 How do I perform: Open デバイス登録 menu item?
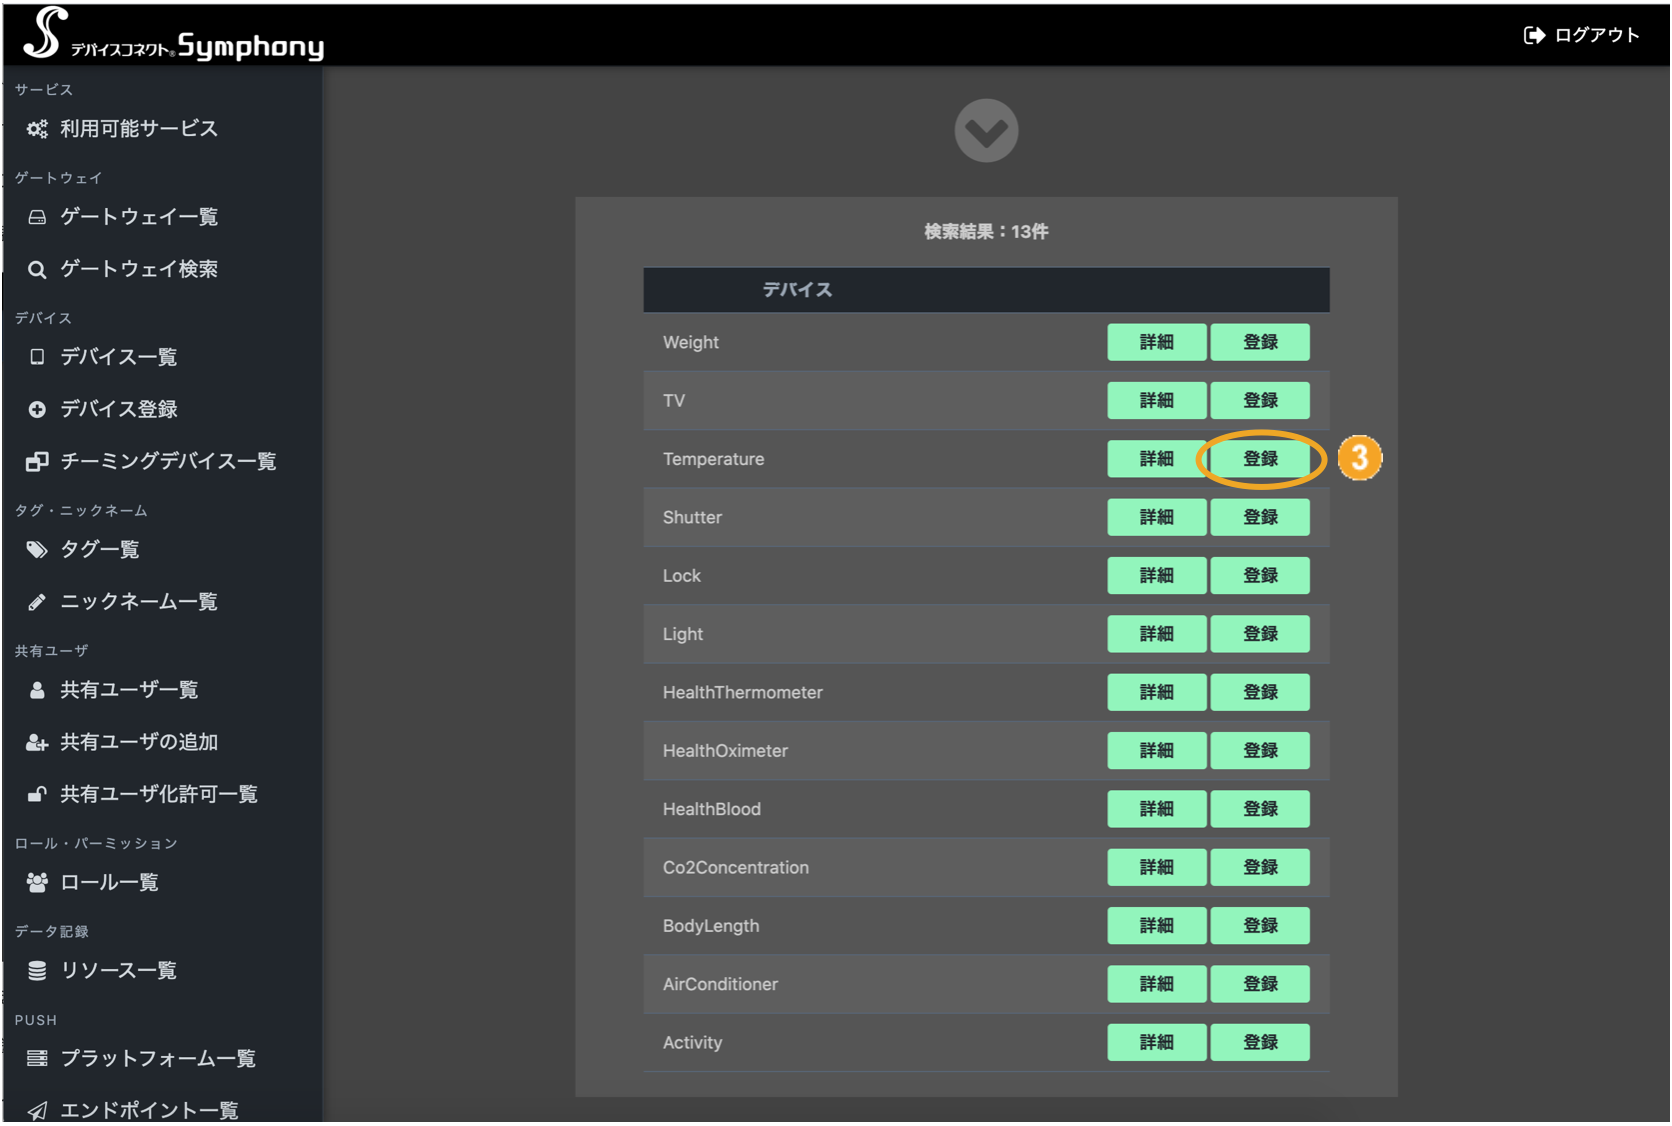pyautogui.click(x=118, y=409)
